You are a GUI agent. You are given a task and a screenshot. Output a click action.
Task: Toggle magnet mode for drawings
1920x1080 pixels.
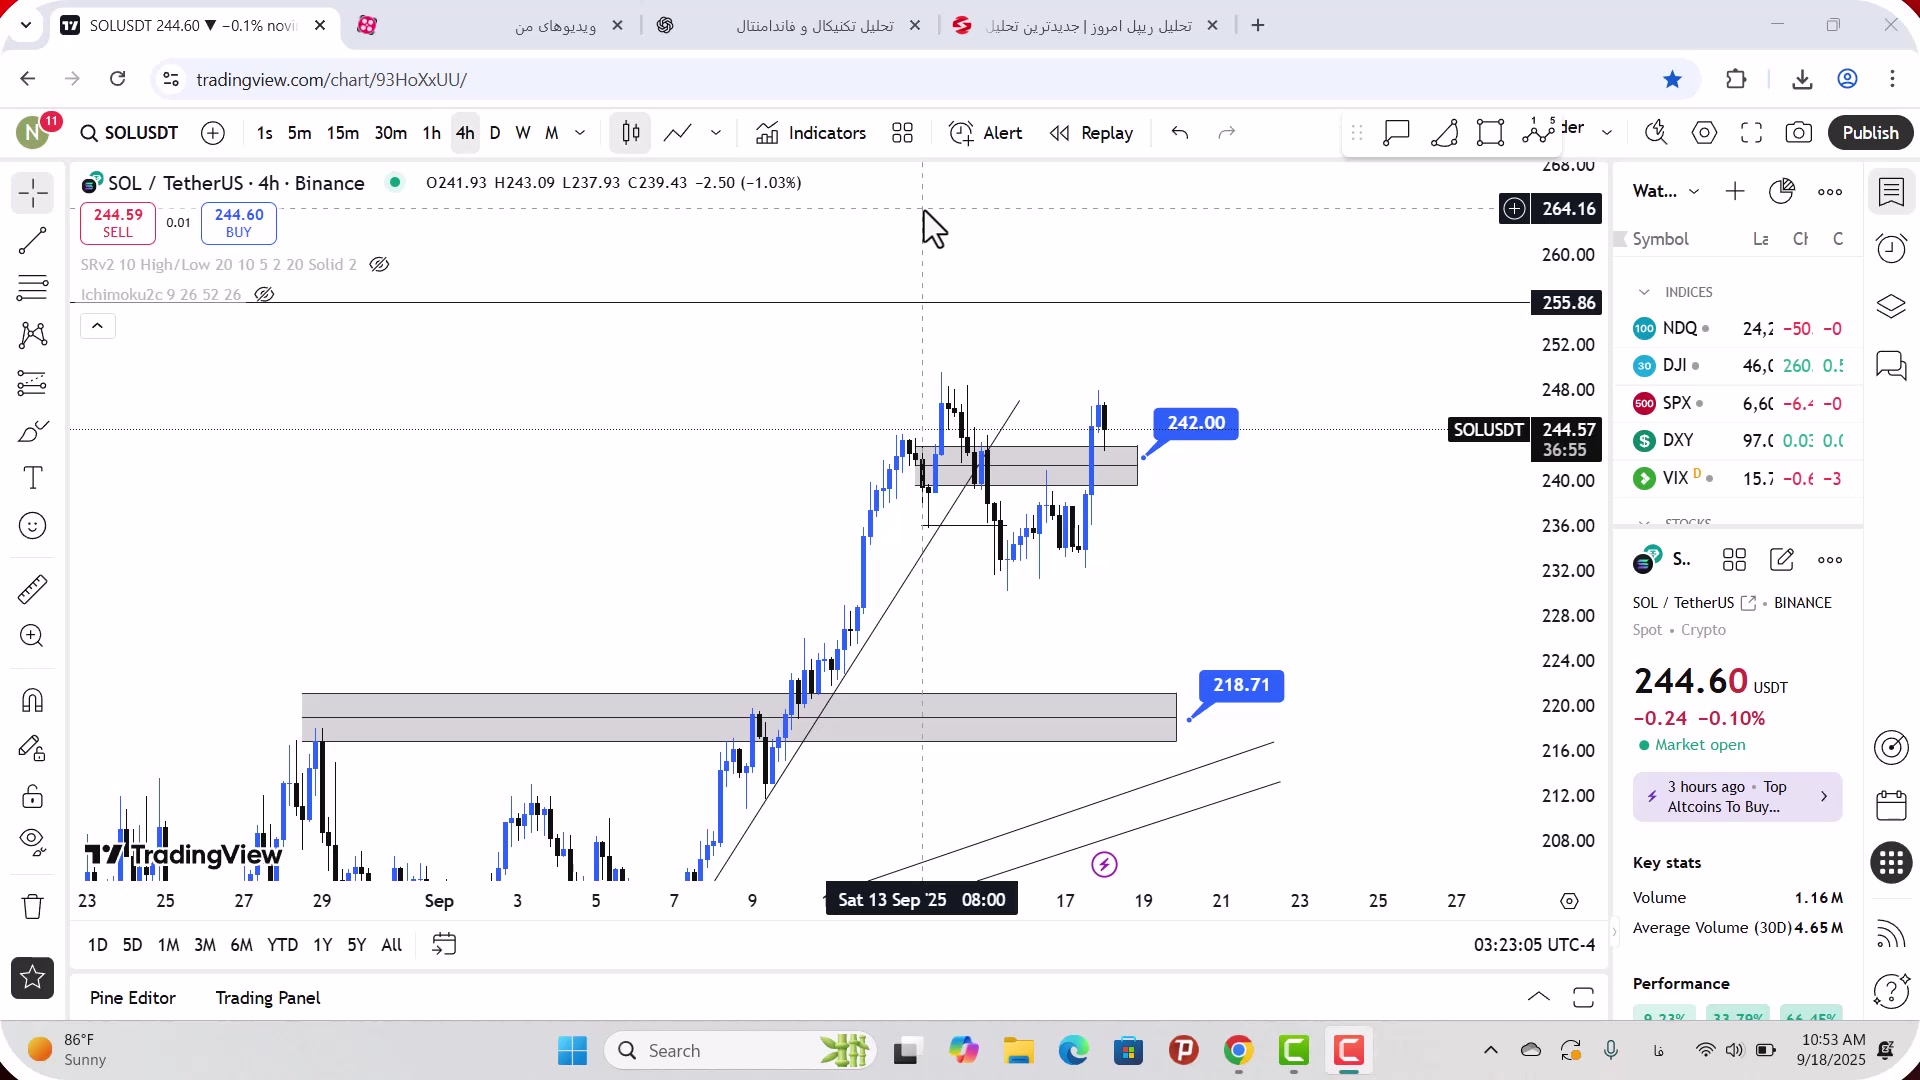click(x=33, y=700)
